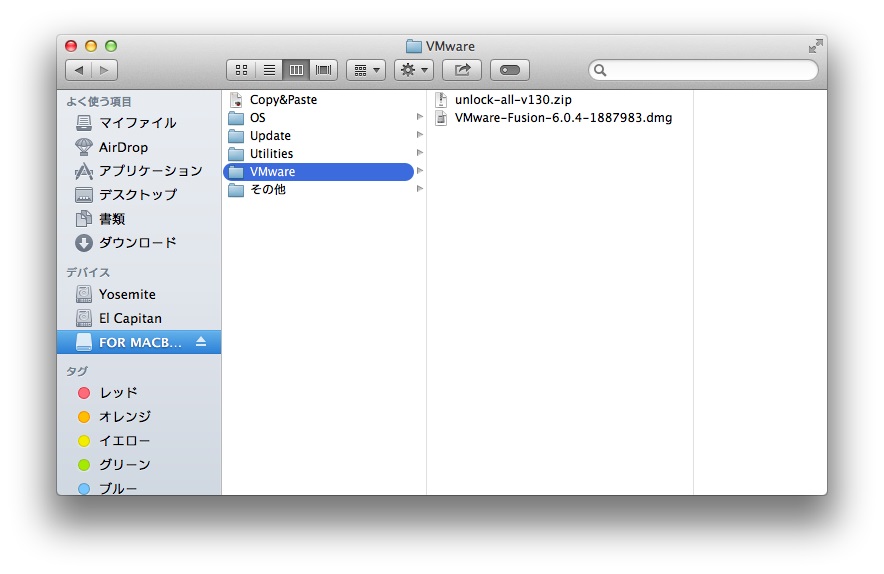Click the よく使う項目 sidebar header

[99, 101]
